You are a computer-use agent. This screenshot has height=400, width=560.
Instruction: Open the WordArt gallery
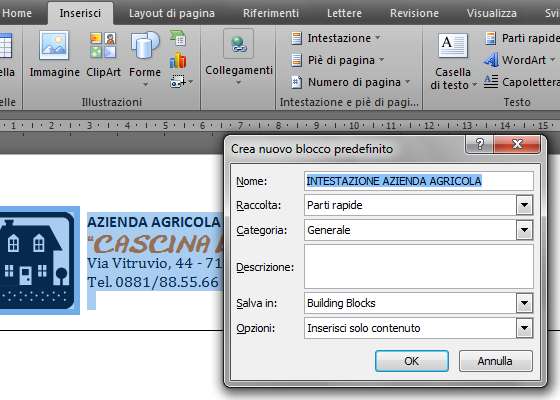coord(519,60)
